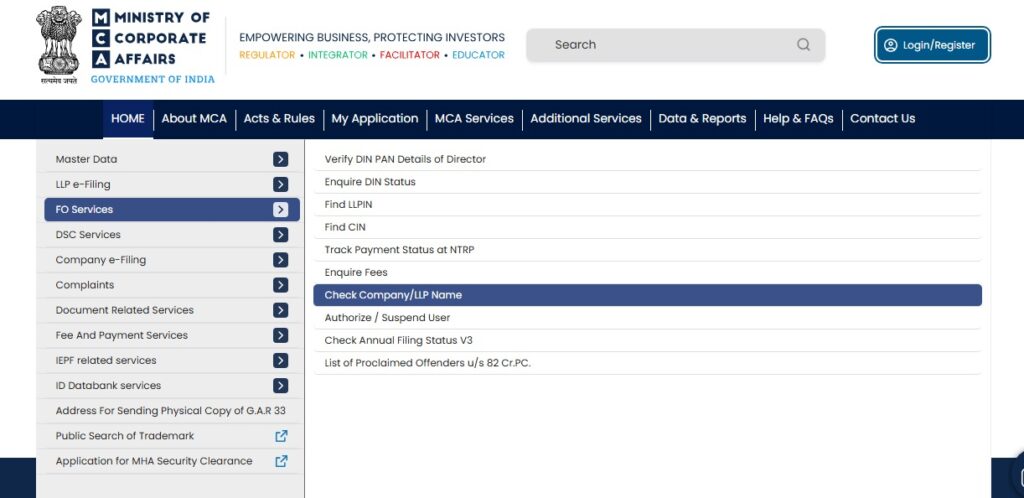The height and width of the screenshot is (498, 1024).
Task: Expand FO Services submenu arrow
Action: [281, 210]
